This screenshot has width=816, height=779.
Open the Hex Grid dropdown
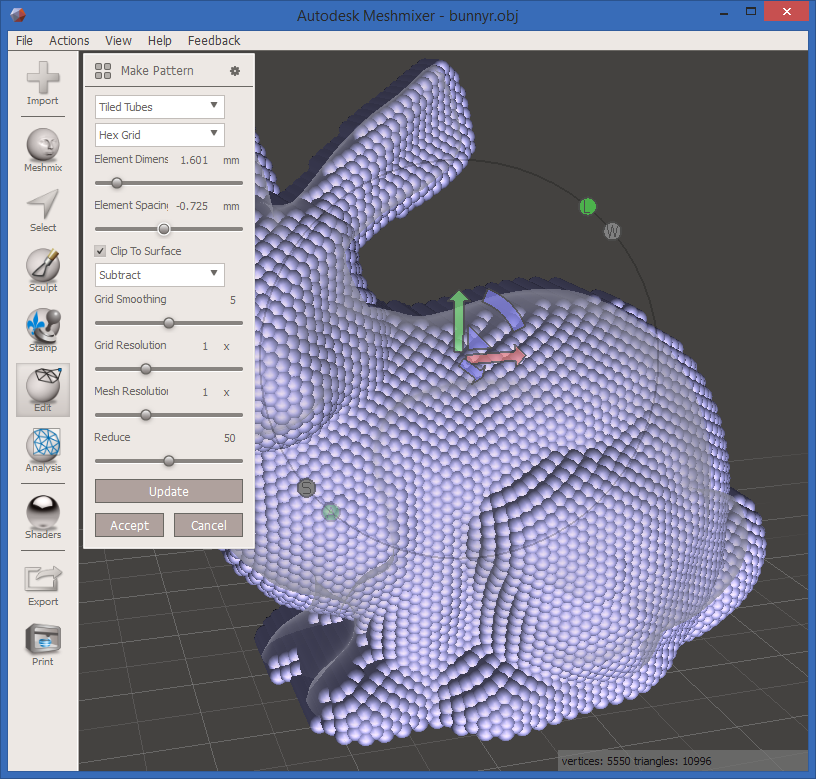tap(160, 135)
